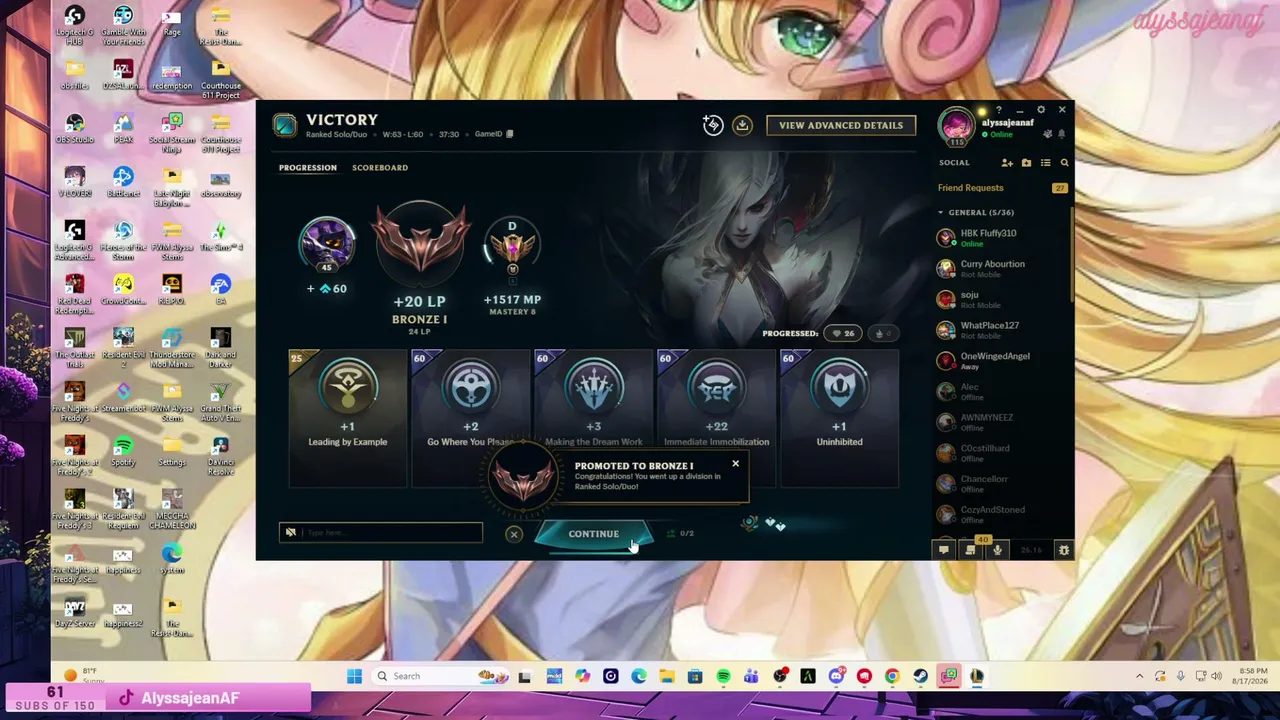Open Social Stream Ninja desktop shortcut
This screenshot has height=720, width=1280.
click(172, 133)
